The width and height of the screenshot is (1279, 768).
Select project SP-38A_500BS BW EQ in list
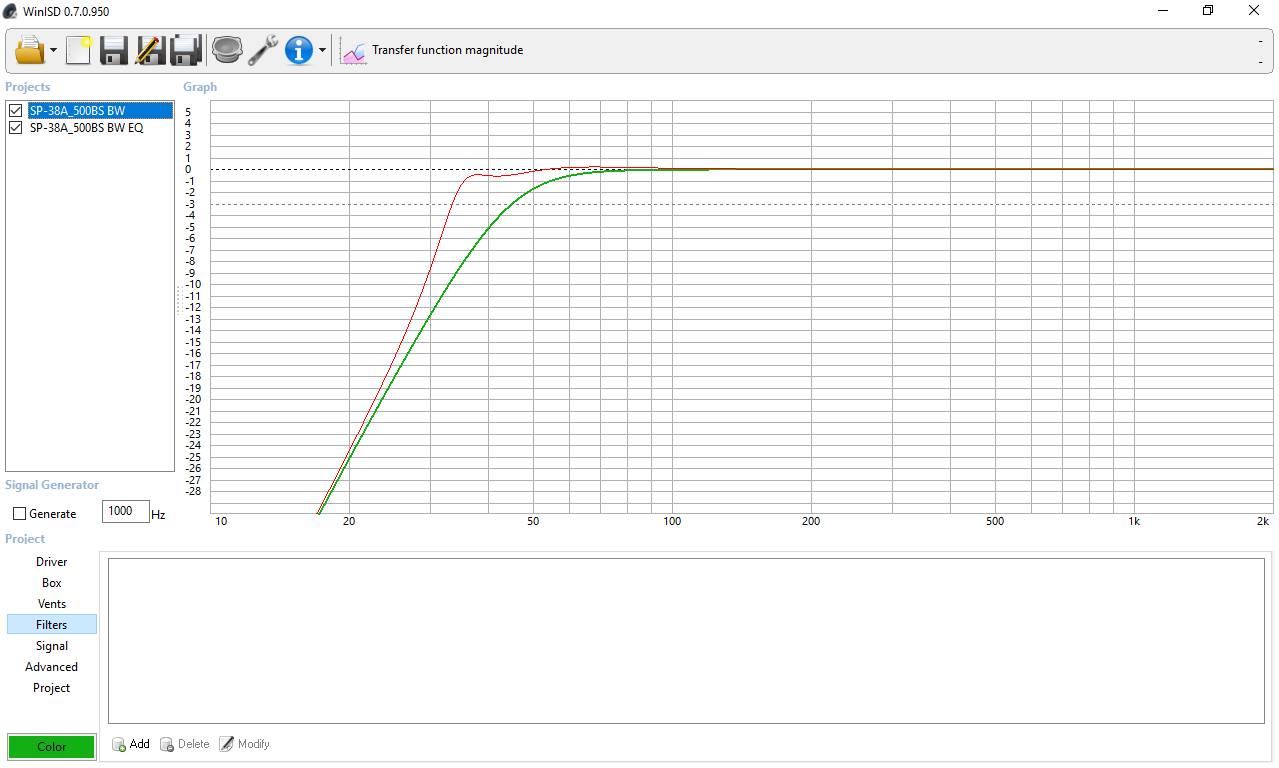[86, 128]
